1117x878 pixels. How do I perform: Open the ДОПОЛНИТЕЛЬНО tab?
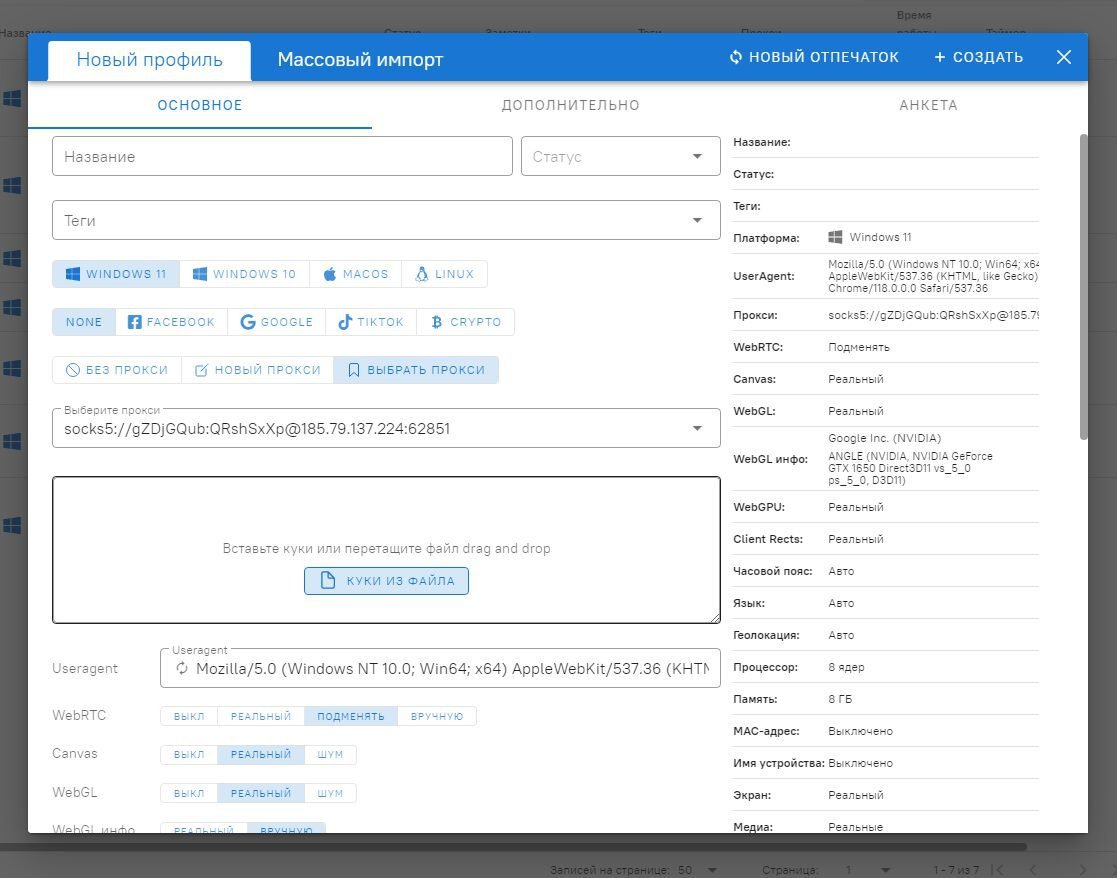571,105
